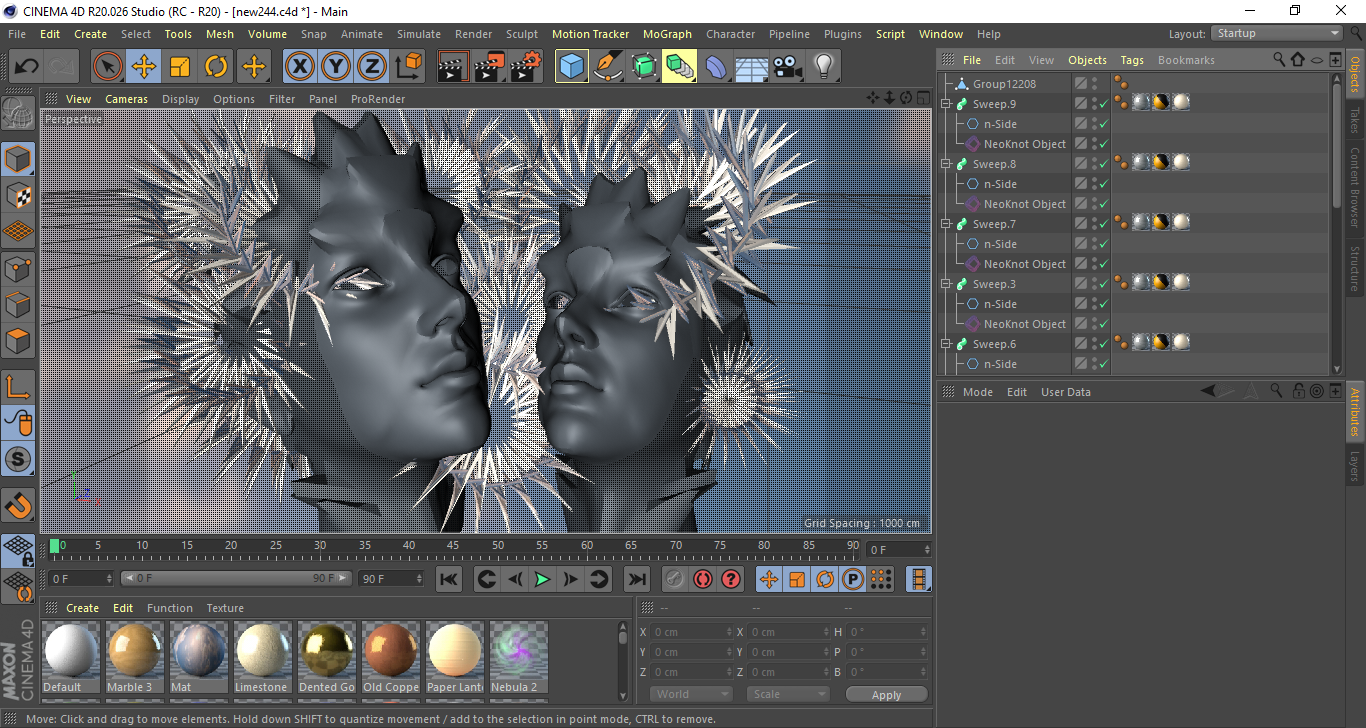Switch to Model mode icon

point(19,159)
